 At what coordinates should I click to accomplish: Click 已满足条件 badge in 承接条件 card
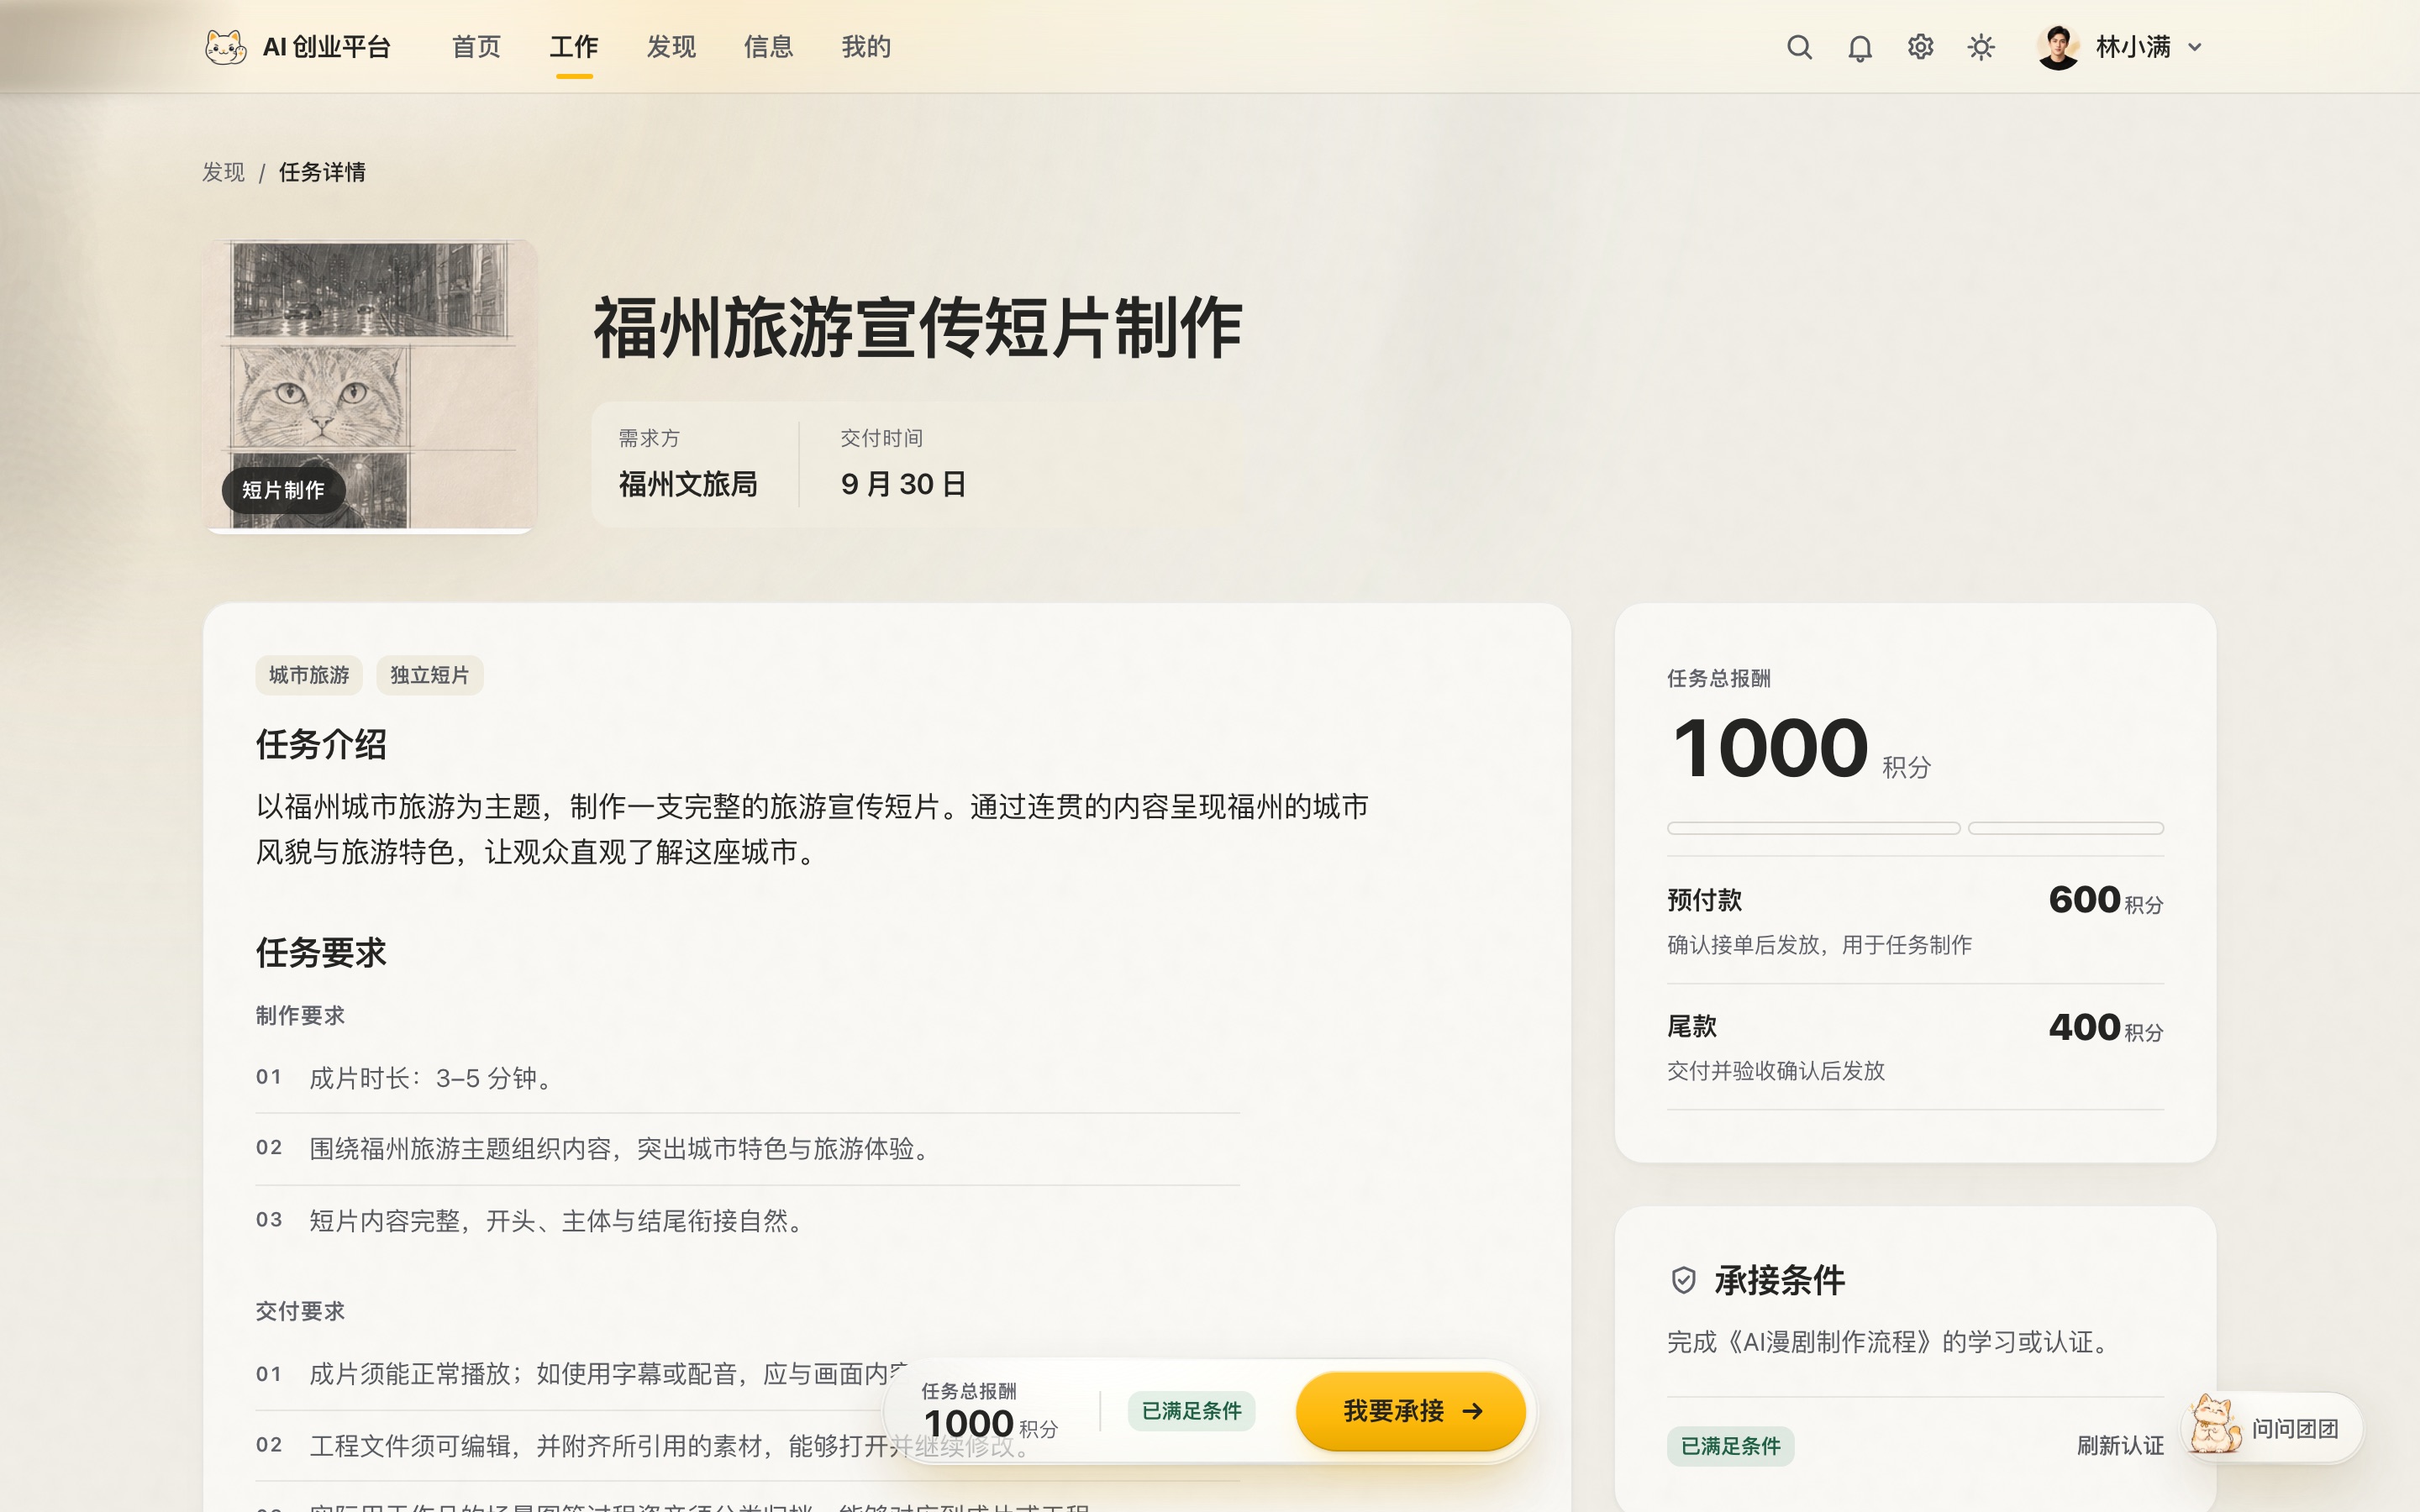[1730, 1446]
